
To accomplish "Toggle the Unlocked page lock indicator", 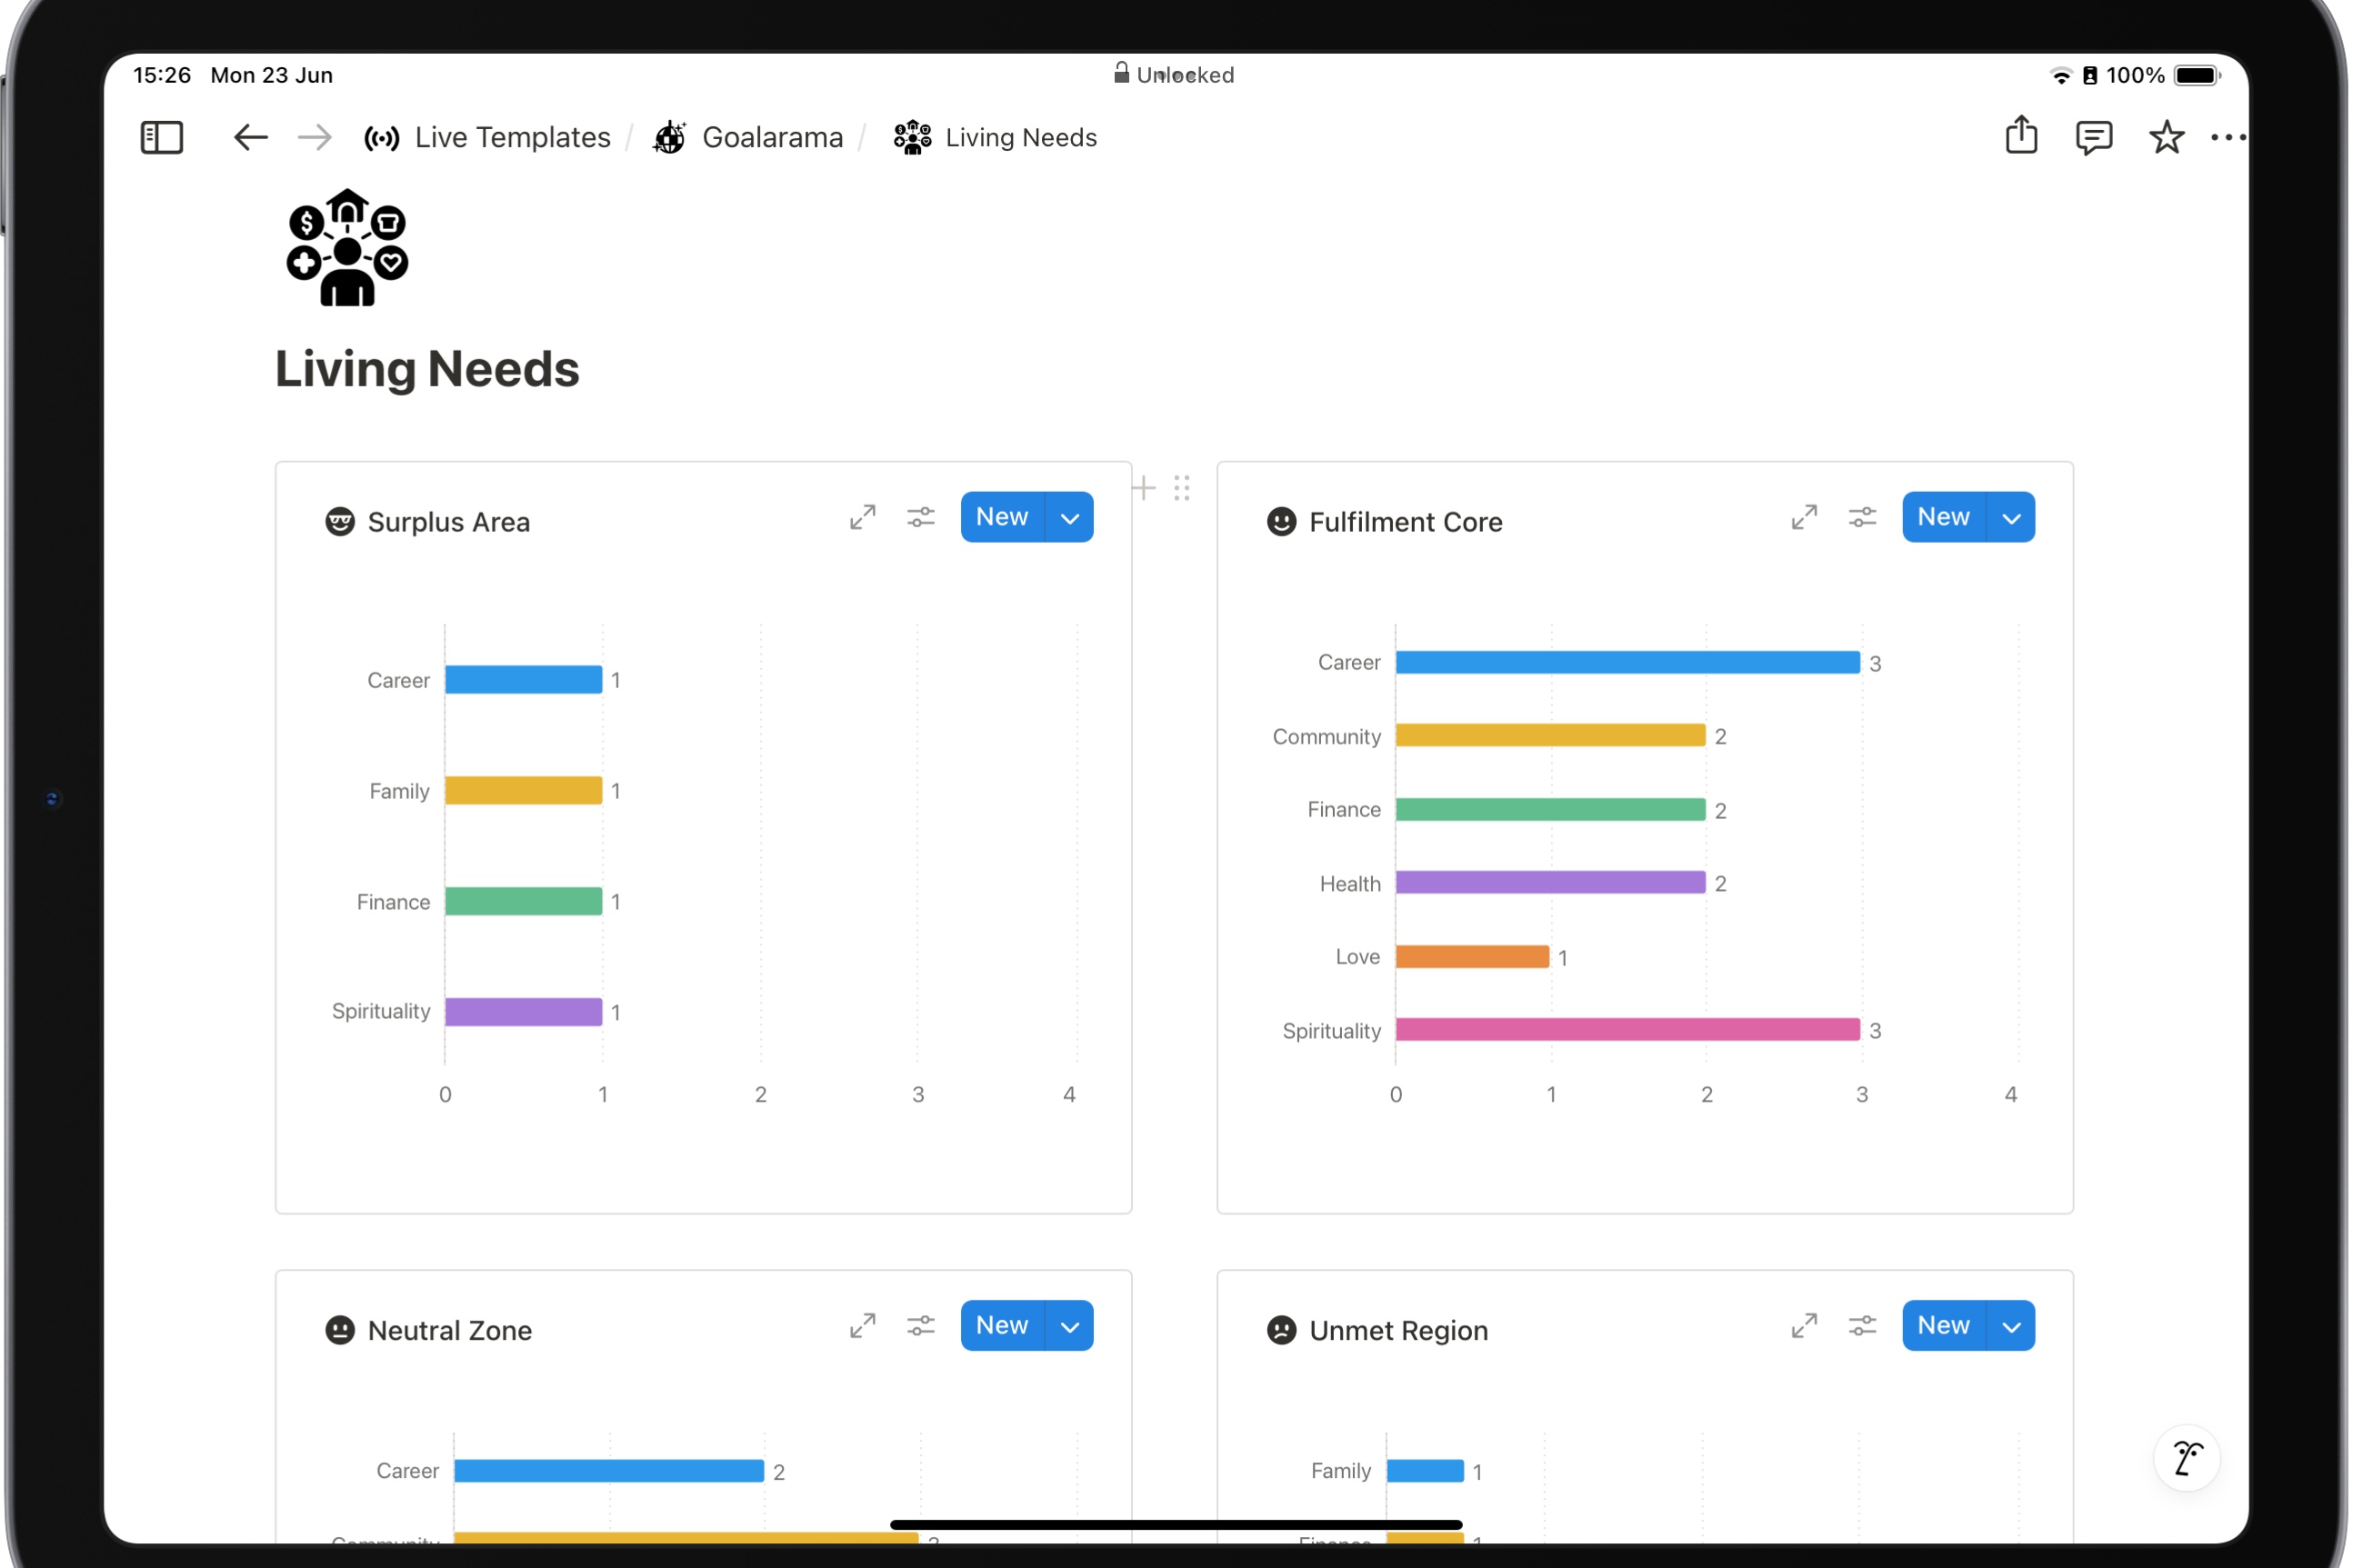I will click(x=1174, y=75).
